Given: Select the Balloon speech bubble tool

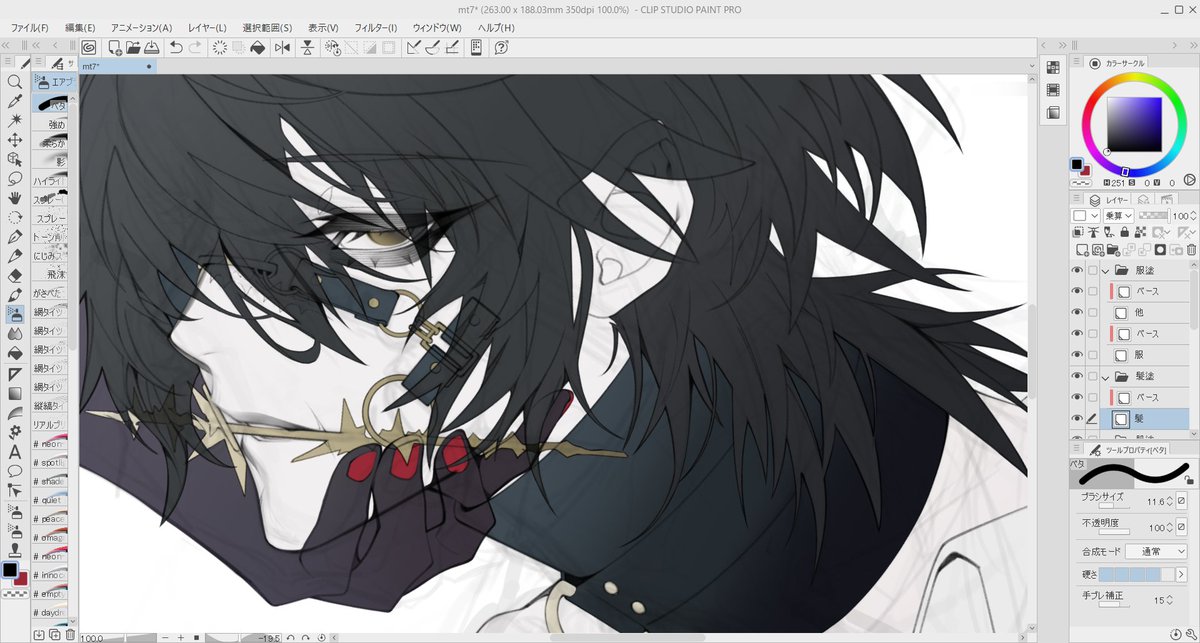Looking at the screenshot, I should tap(15, 470).
